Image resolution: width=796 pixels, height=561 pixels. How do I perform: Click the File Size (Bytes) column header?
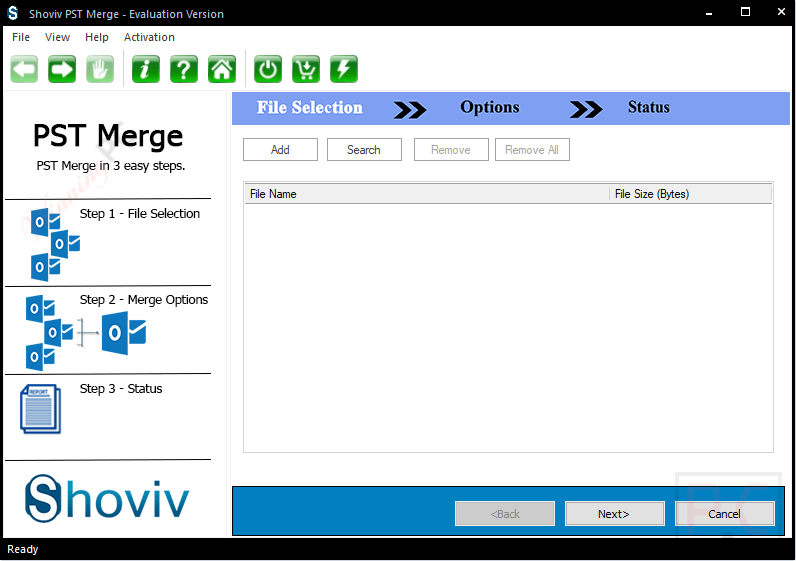tap(690, 194)
